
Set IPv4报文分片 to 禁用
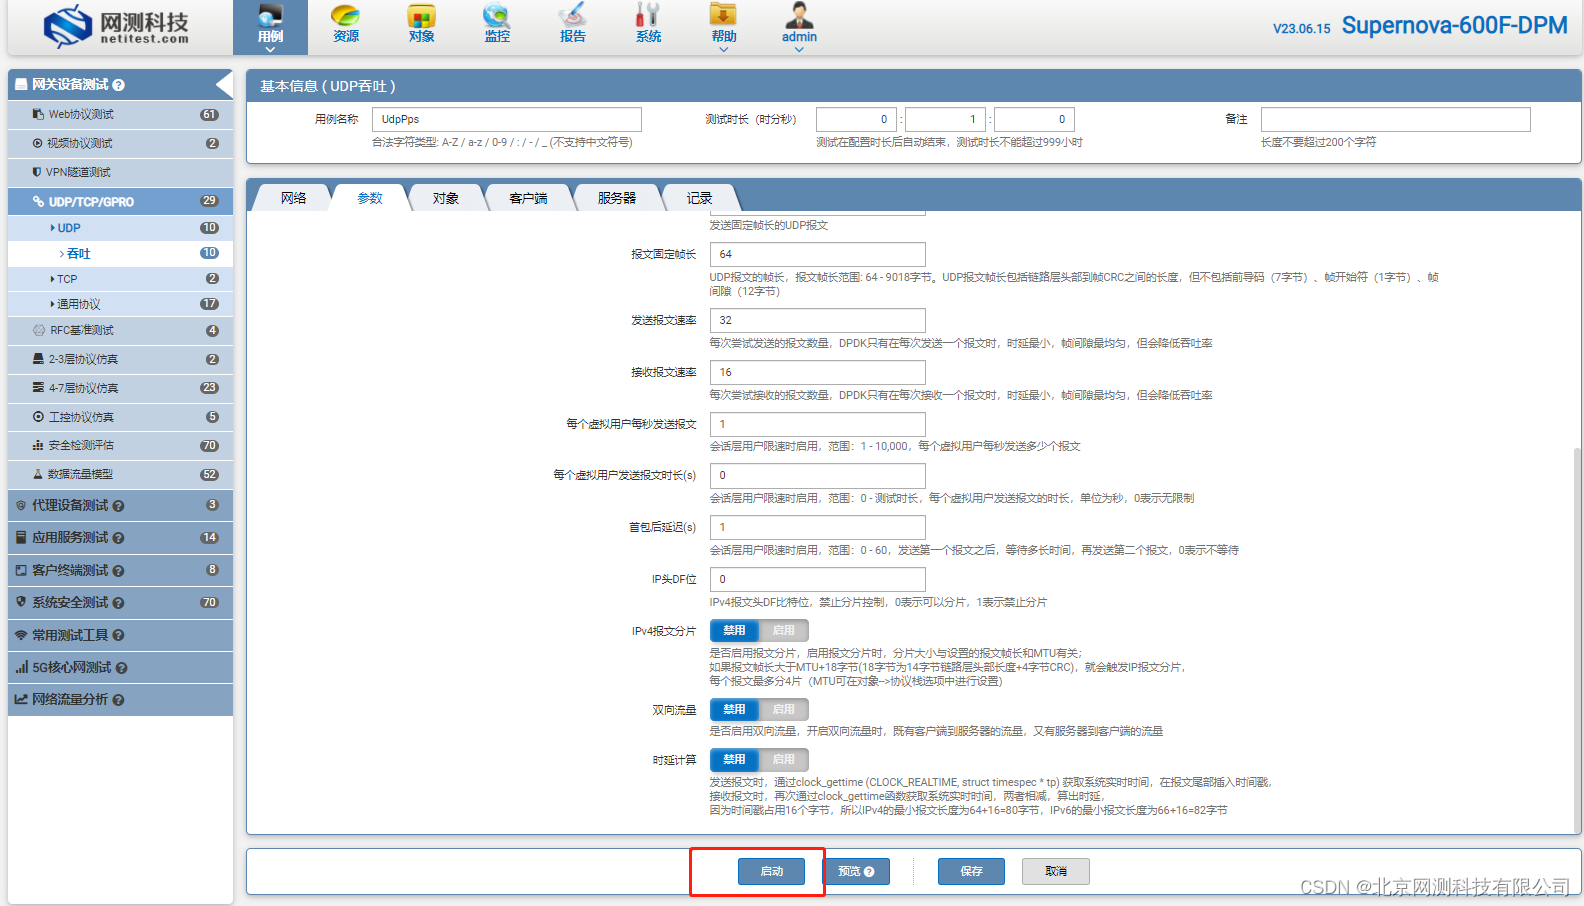click(x=735, y=631)
